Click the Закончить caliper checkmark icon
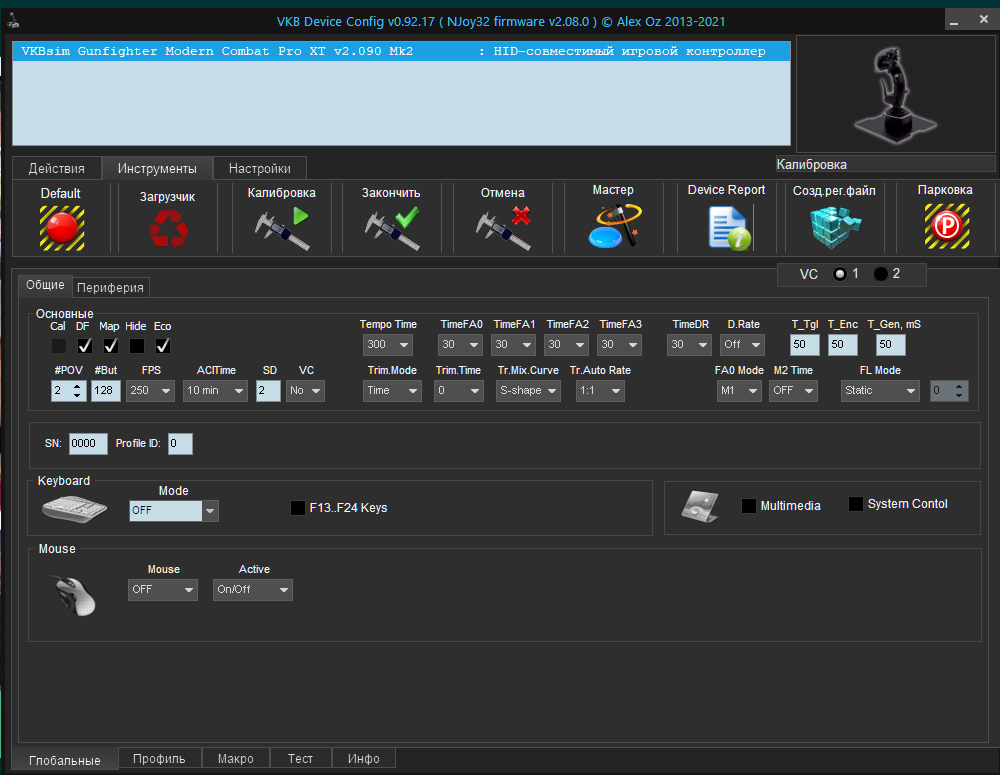1000x775 pixels. 392,228
